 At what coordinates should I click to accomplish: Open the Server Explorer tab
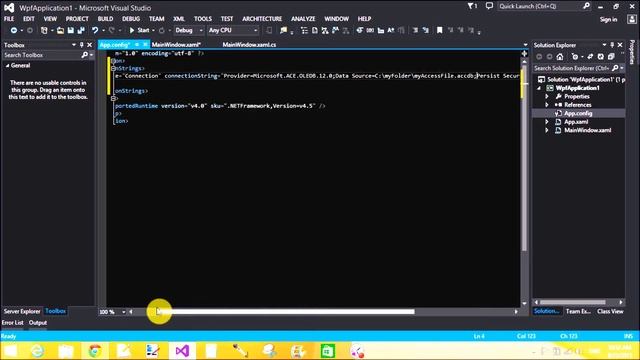(x=22, y=311)
